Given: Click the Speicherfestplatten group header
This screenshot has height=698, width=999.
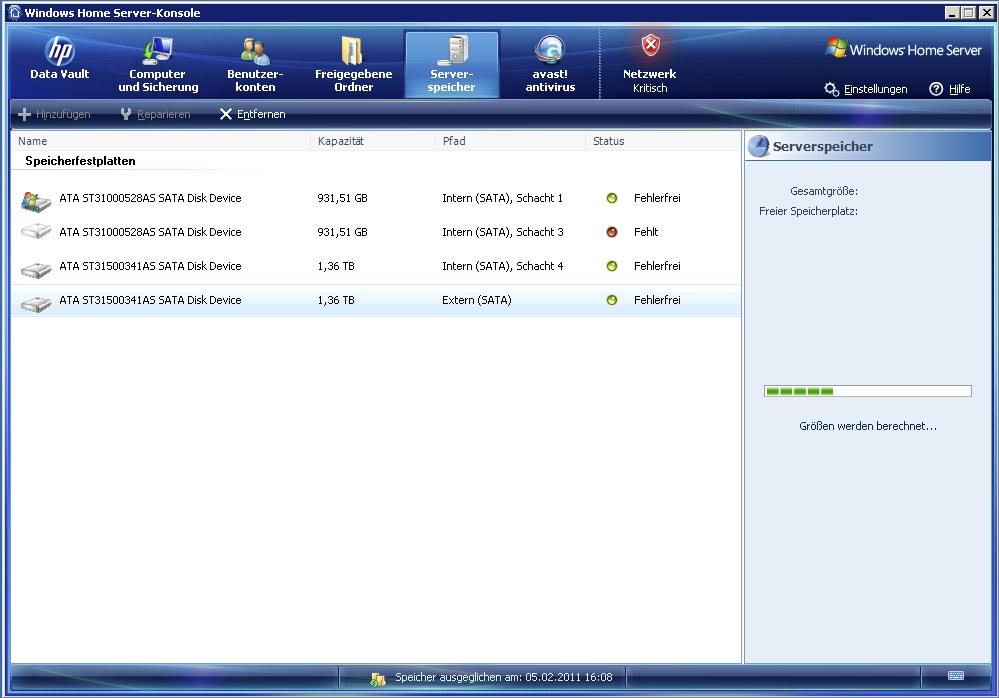Looking at the screenshot, I should [80, 161].
